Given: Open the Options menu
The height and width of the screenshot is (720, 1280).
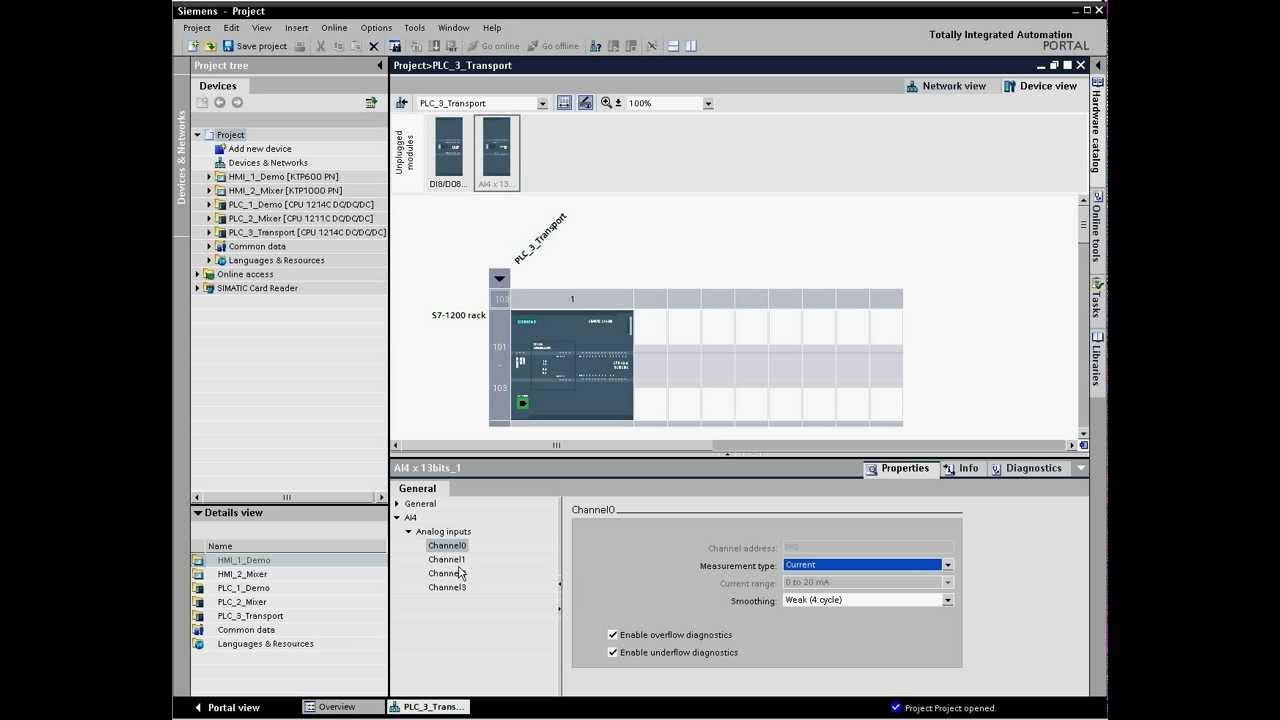Looking at the screenshot, I should [376, 28].
